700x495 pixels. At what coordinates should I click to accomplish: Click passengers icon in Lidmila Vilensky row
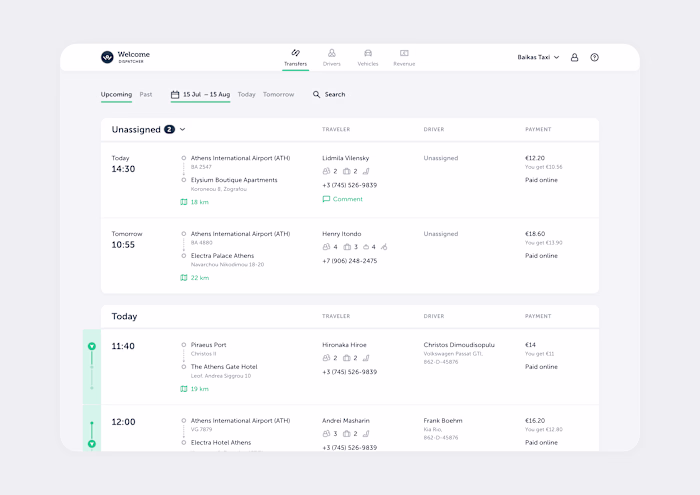(x=326, y=171)
